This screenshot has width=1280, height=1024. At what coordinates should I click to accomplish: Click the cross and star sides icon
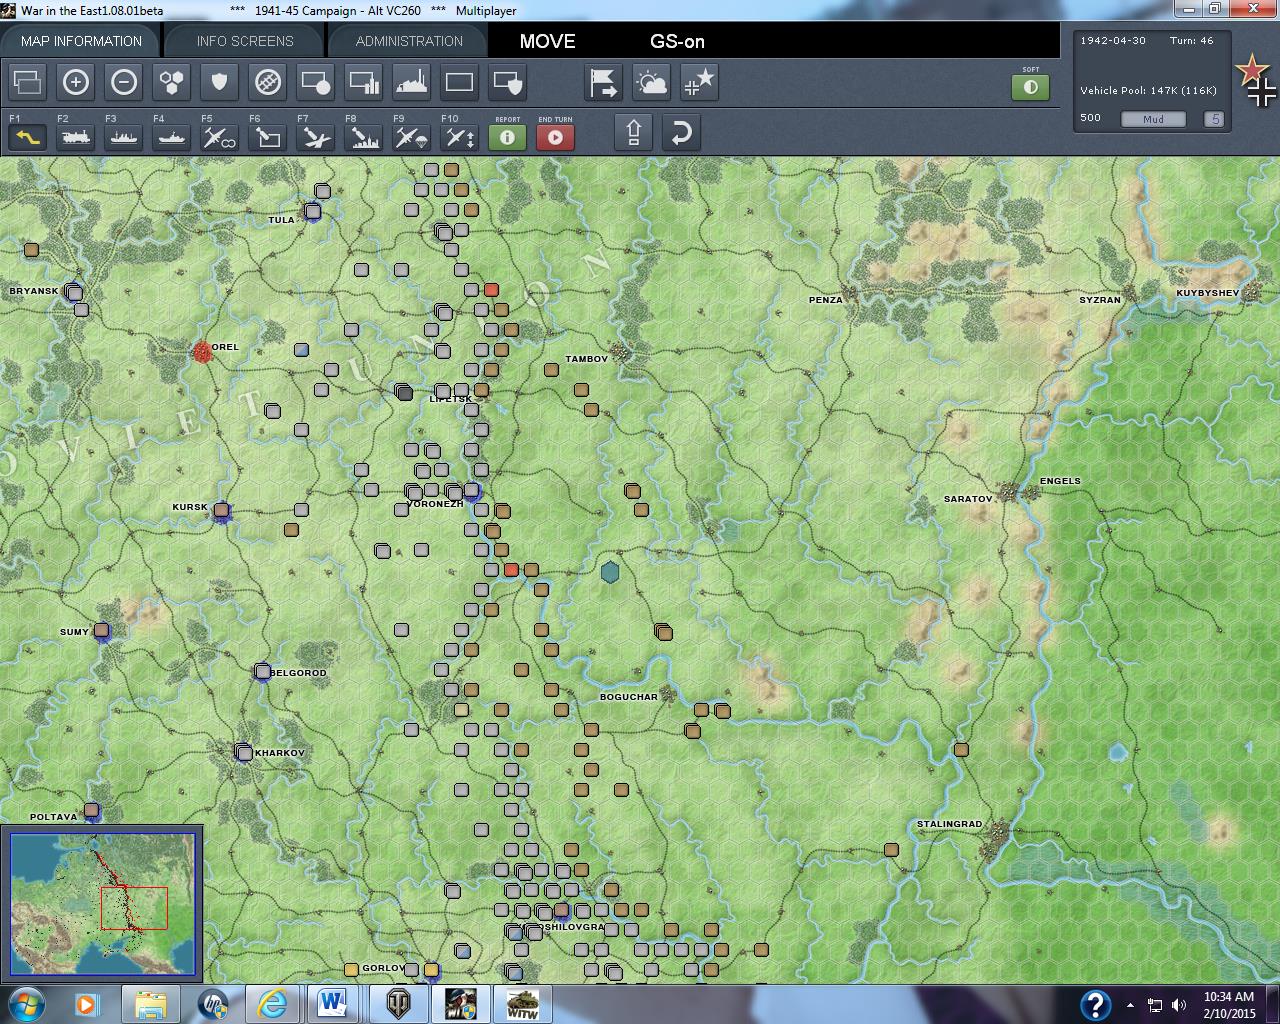[700, 82]
